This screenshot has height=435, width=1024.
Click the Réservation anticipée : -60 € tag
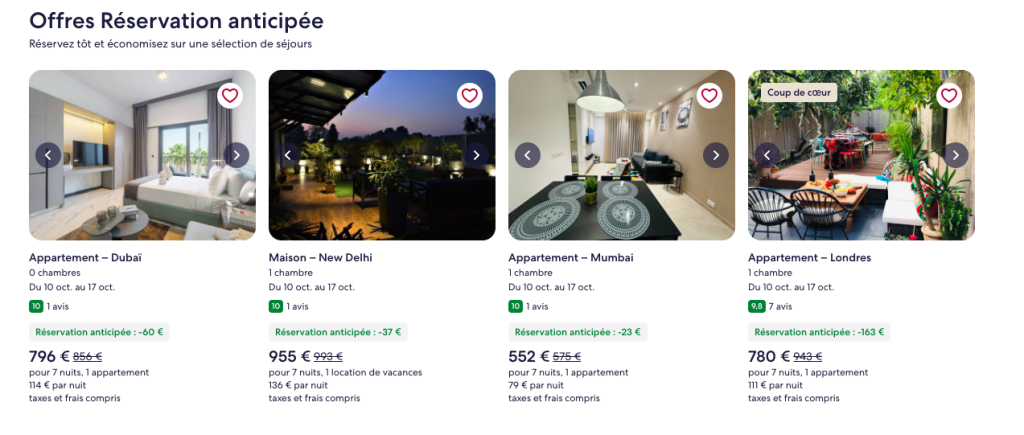99,332
